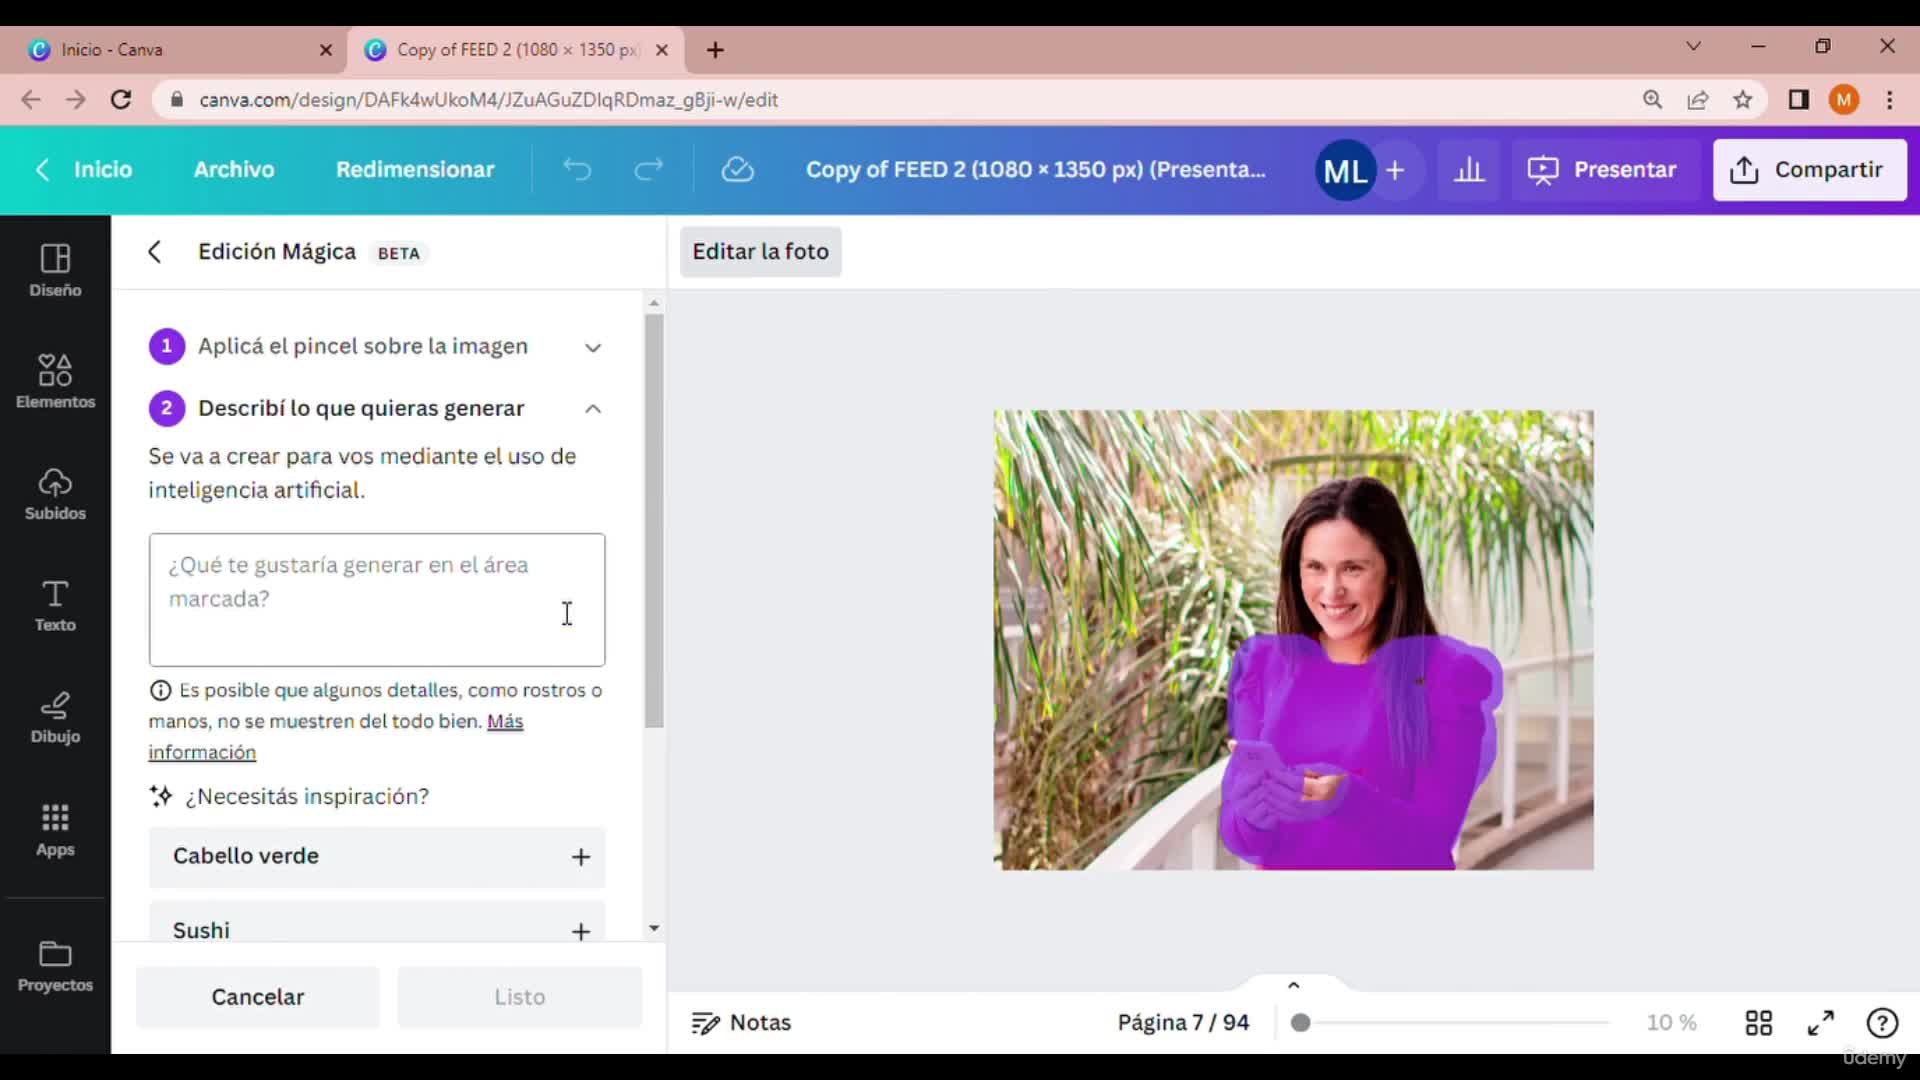
Task: Select the photo on canvas
Action: coord(1293,640)
